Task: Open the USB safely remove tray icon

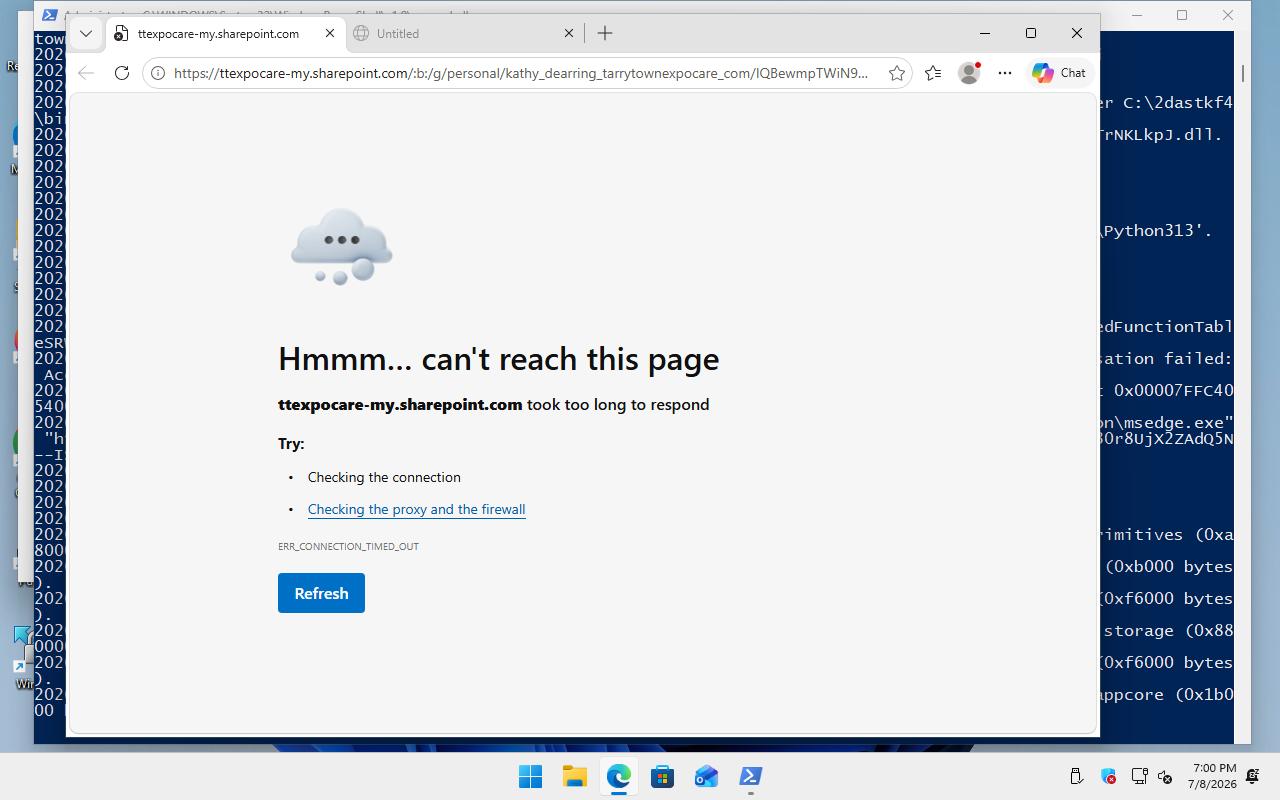Action: click(x=1077, y=776)
